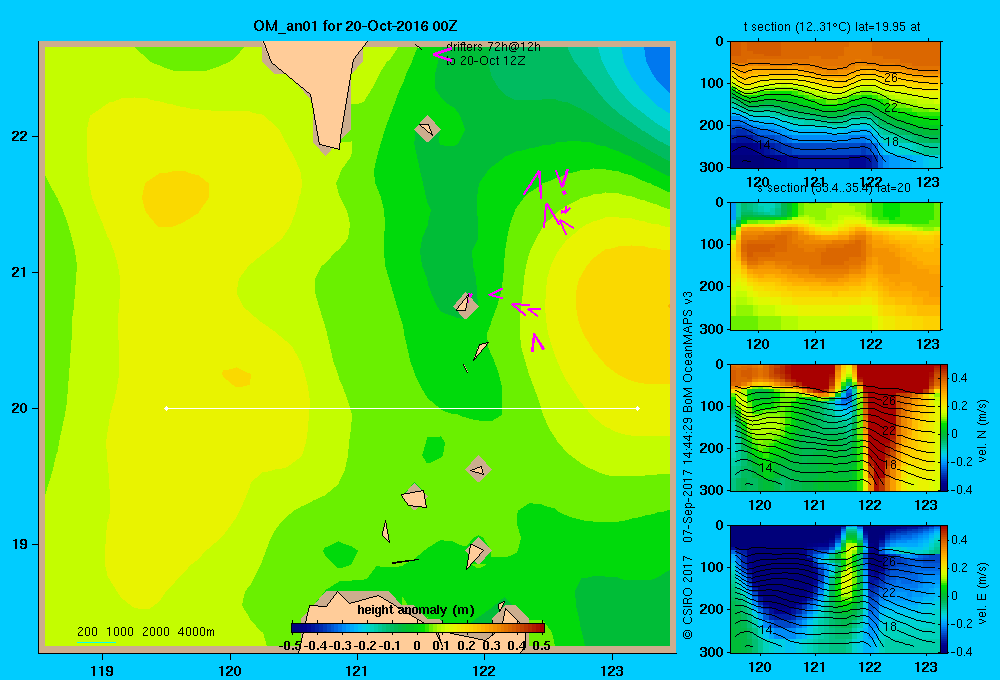Click longitude label 119 on main map

point(102,670)
